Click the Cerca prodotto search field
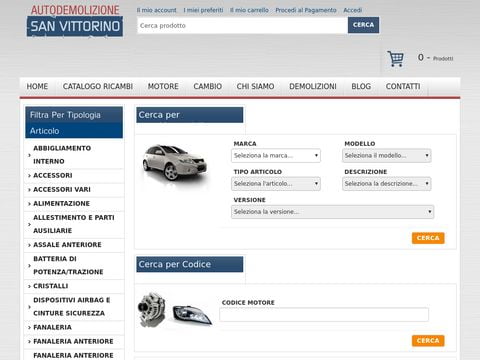The height and width of the screenshot is (360, 480). 242,25
